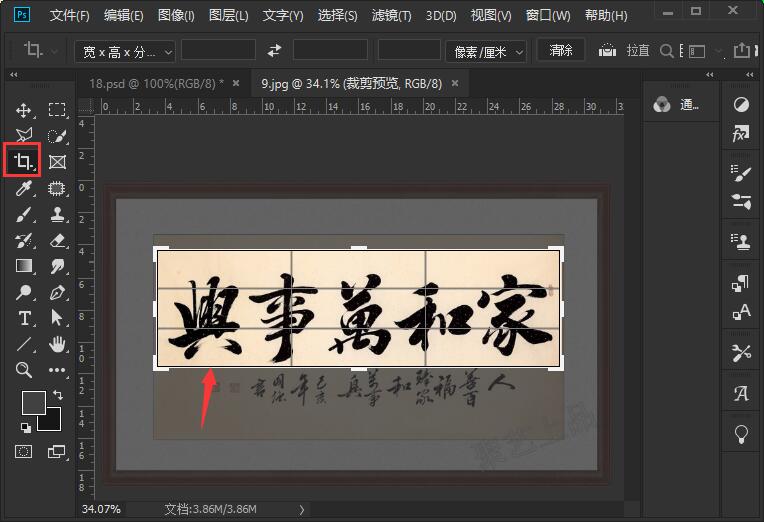Open the Image (图像) menu
This screenshot has height=522, width=764.
tap(176, 16)
